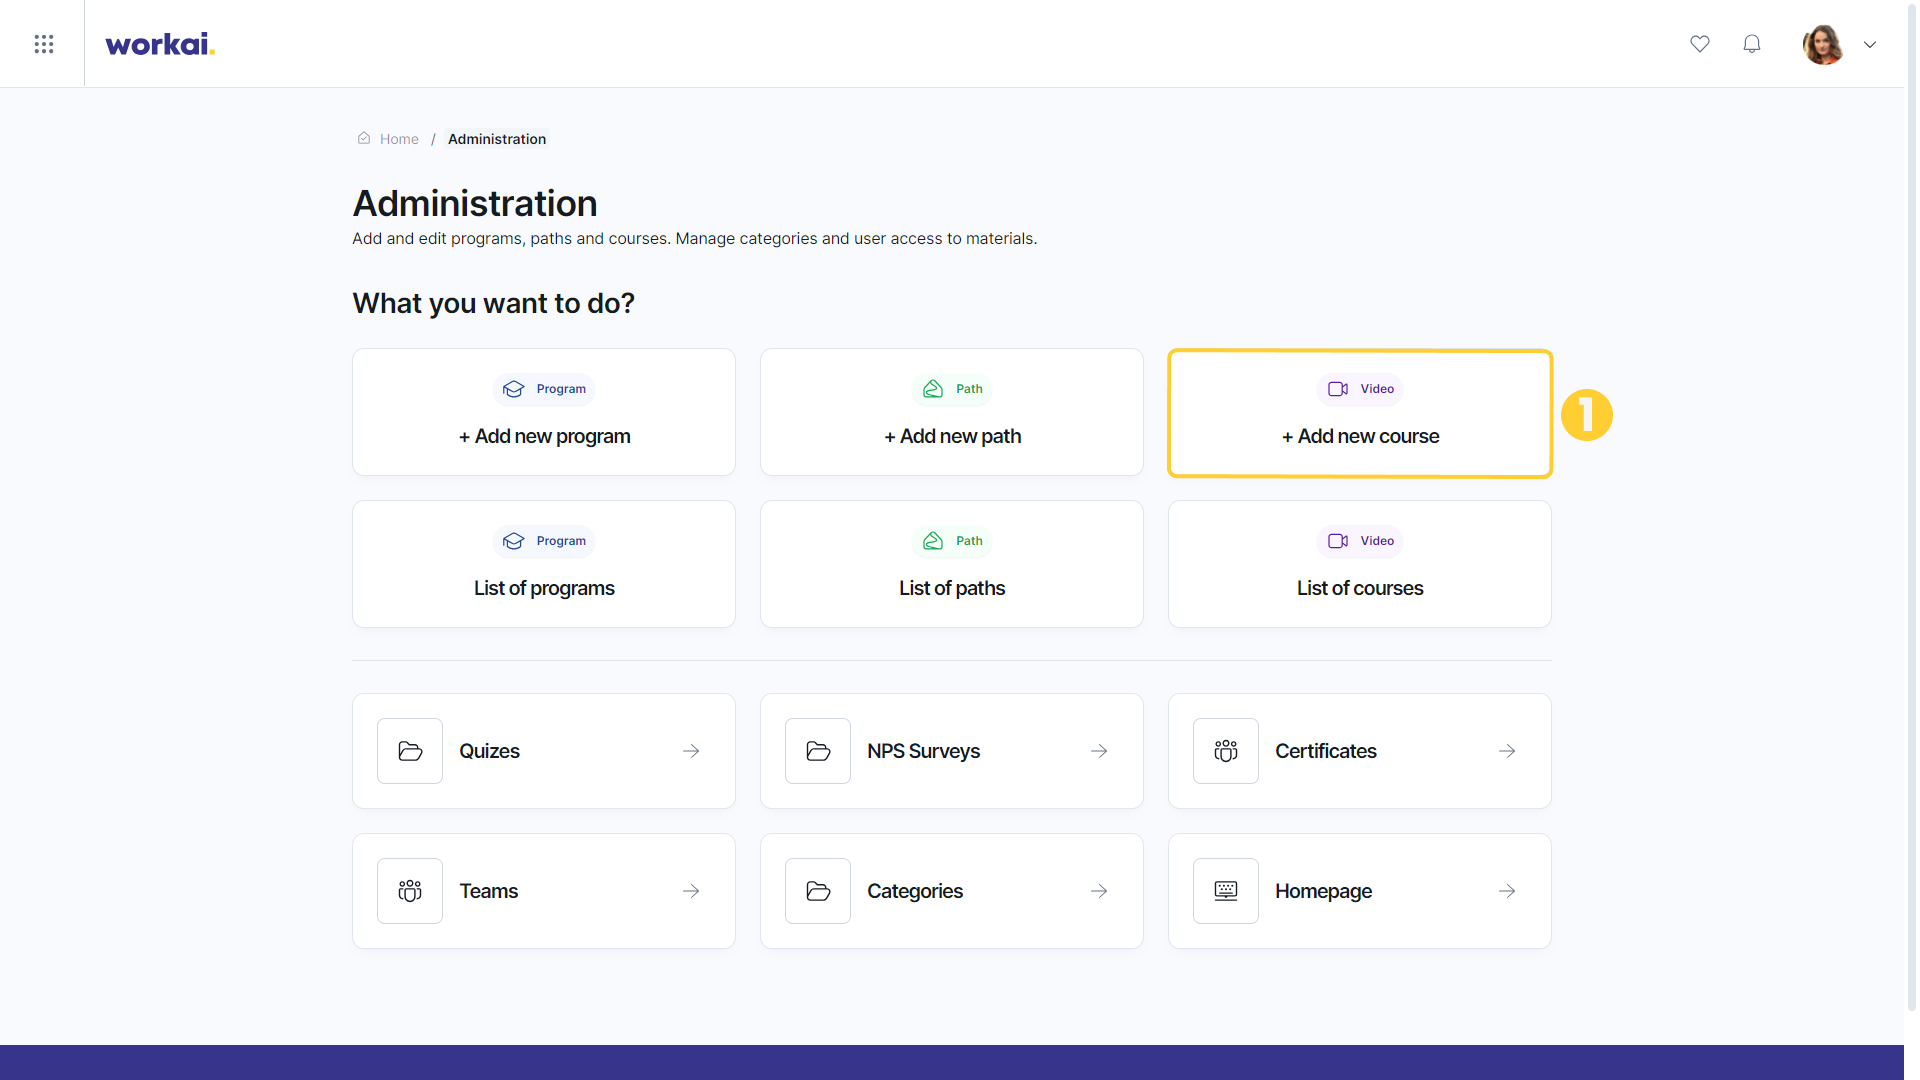Click Homepage keyboard icon
The height and width of the screenshot is (1080, 1920).
click(1226, 891)
